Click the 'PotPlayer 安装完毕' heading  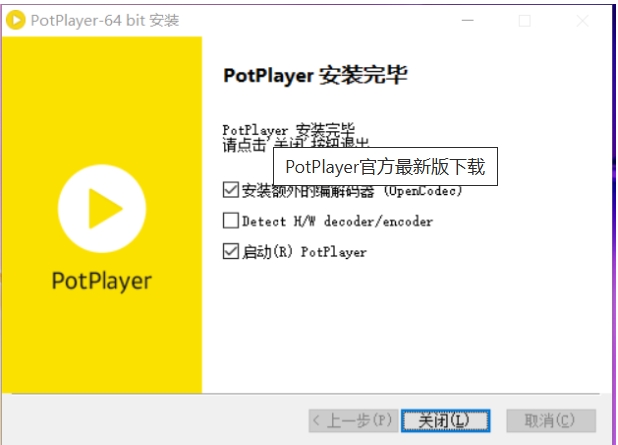click(x=315, y=75)
